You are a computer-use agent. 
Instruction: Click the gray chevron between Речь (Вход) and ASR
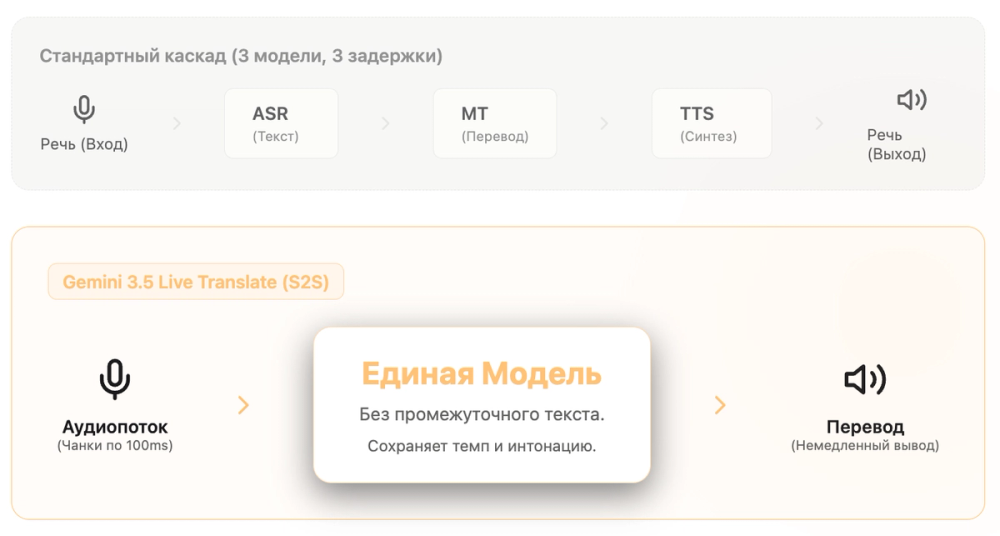point(177,123)
